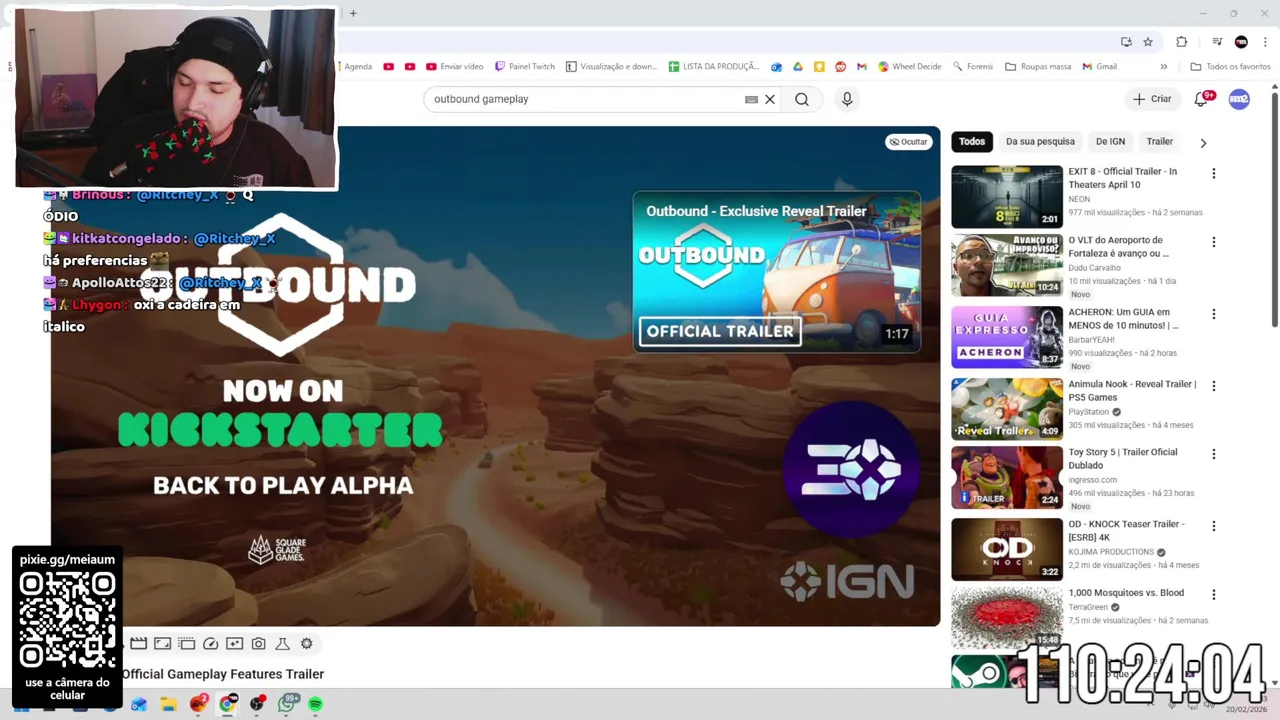The width and height of the screenshot is (1280, 720).
Task: Open options menu for Toy Story 5 trailer
Action: (x=1214, y=454)
